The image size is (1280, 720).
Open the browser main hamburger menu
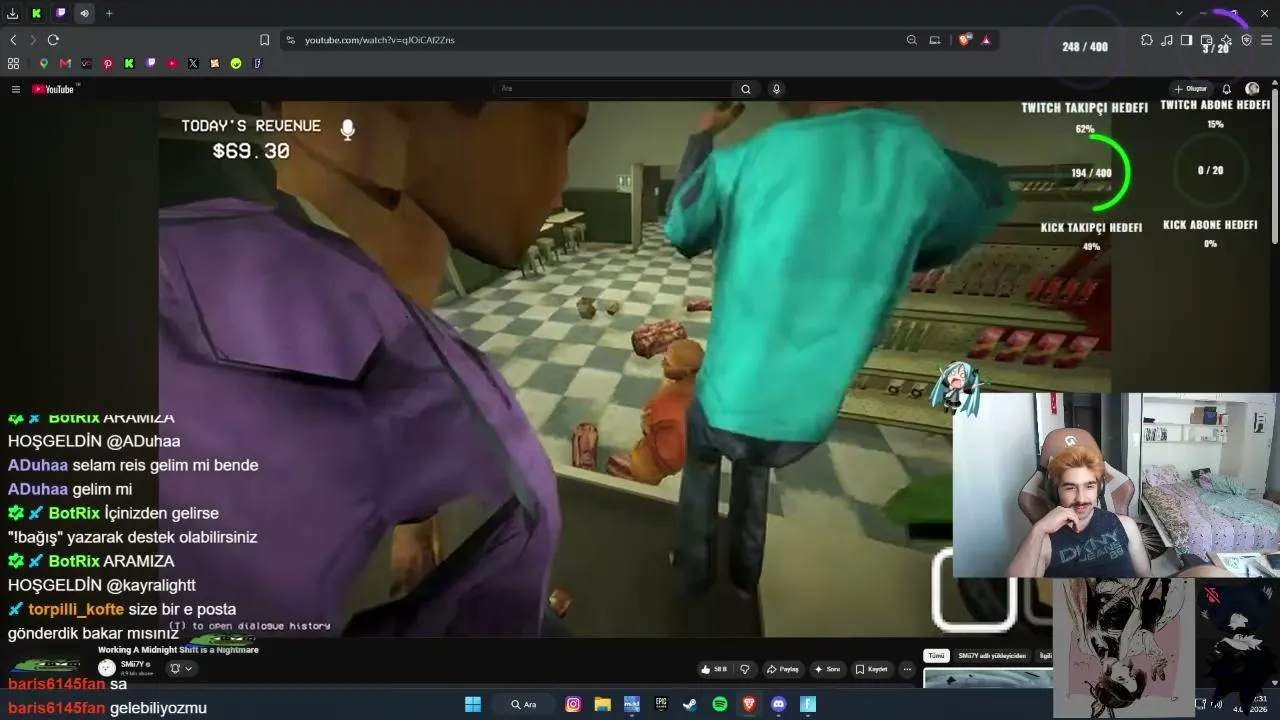[x=1267, y=40]
